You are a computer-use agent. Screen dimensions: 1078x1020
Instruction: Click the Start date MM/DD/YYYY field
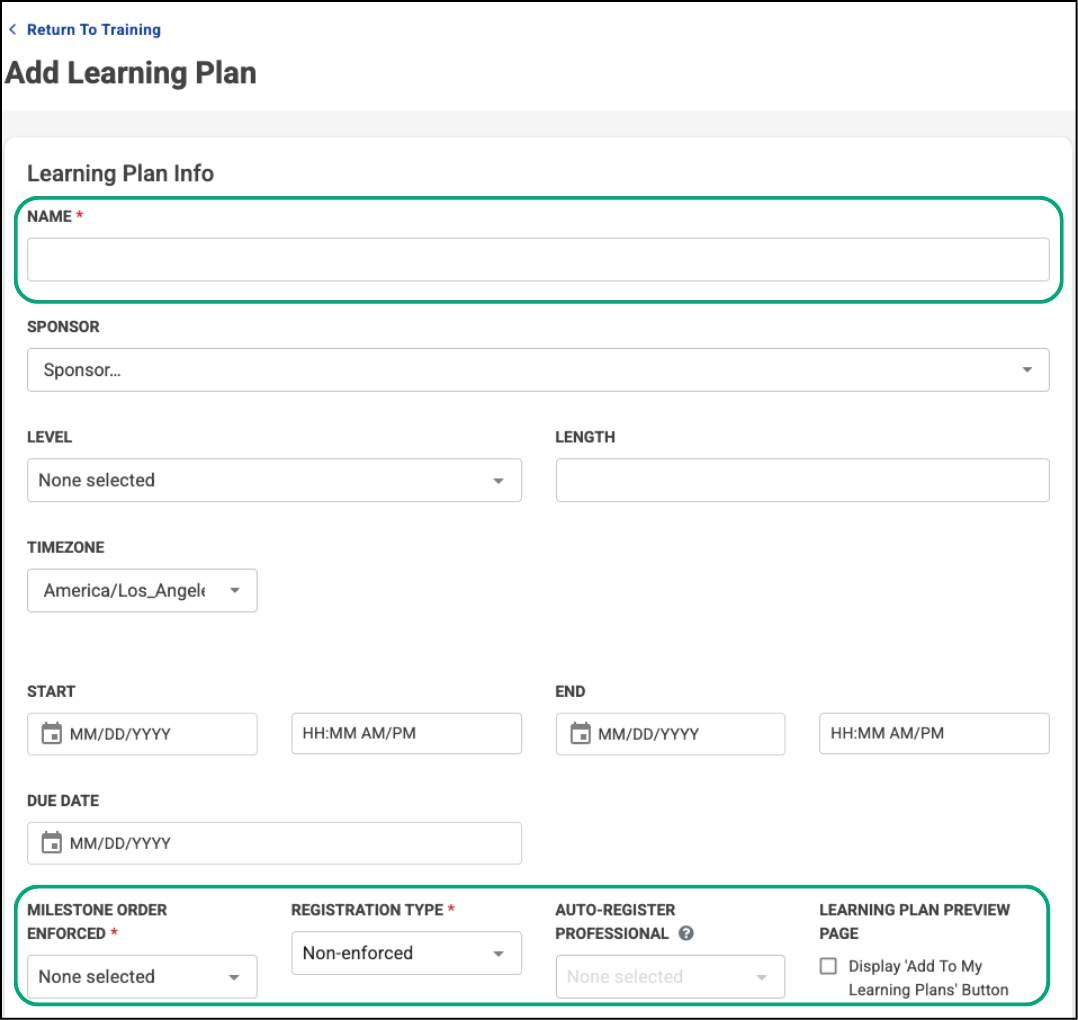(x=155, y=734)
